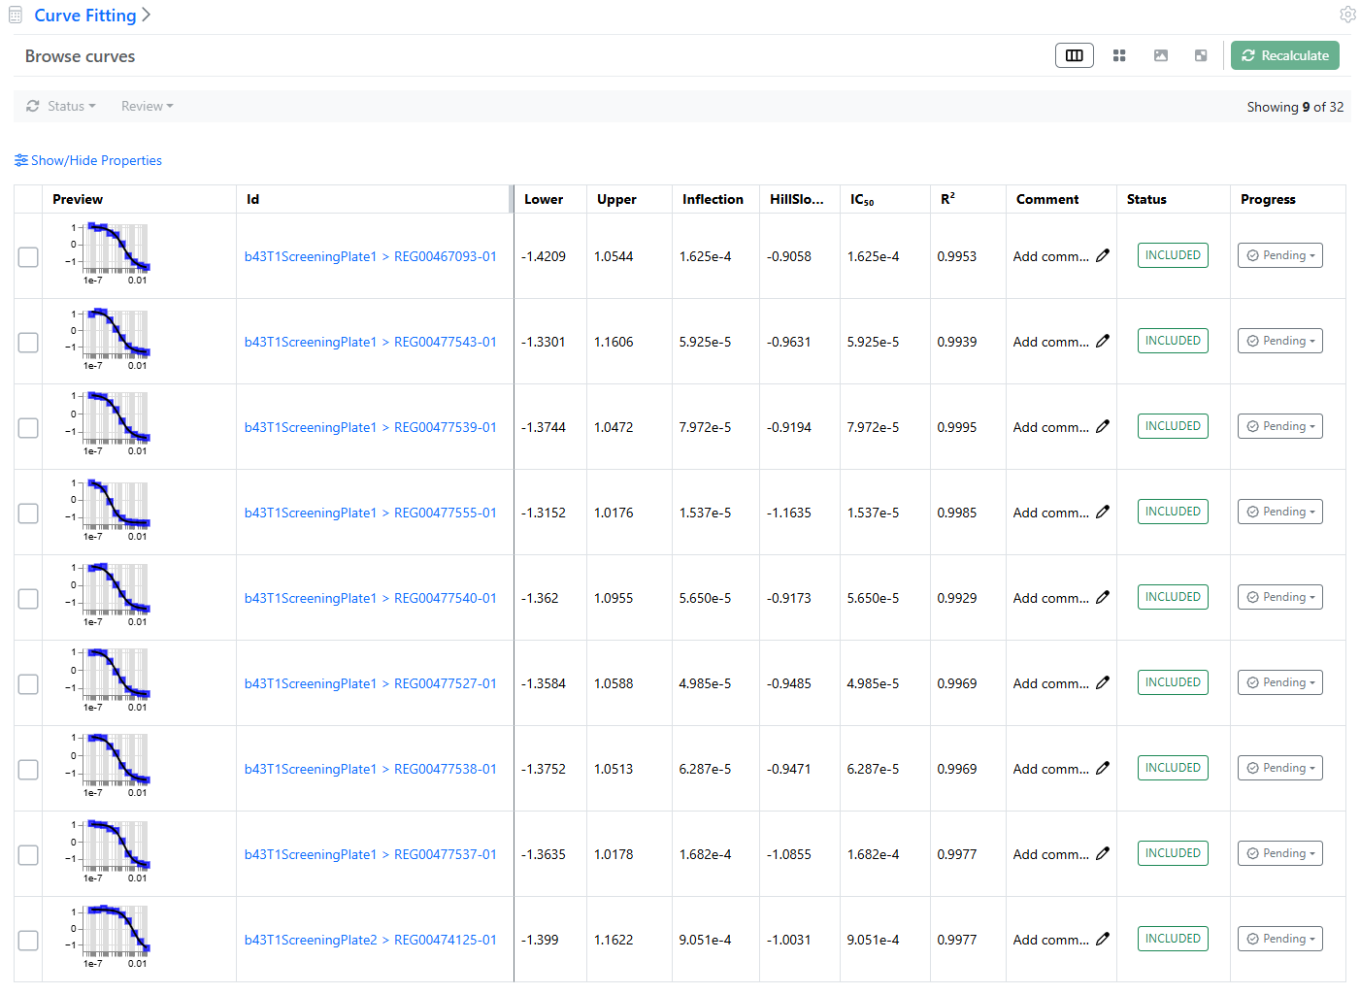
Task: Switch to the image view mode
Action: [1160, 56]
